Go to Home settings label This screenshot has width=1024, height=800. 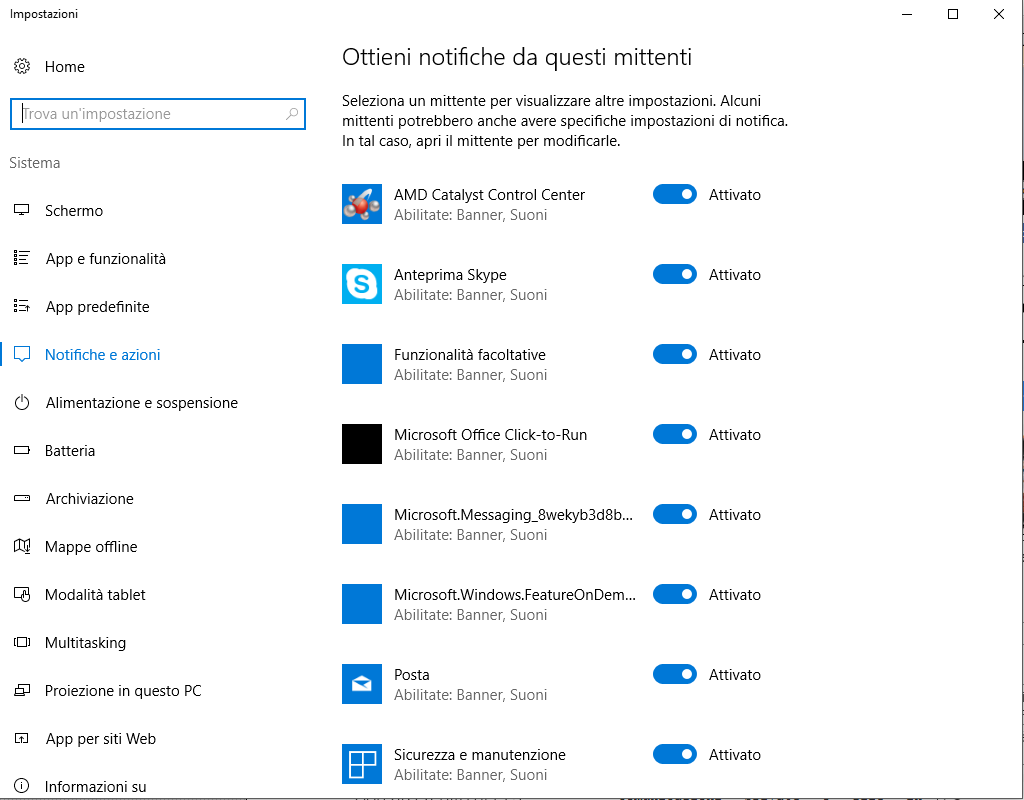(x=65, y=67)
